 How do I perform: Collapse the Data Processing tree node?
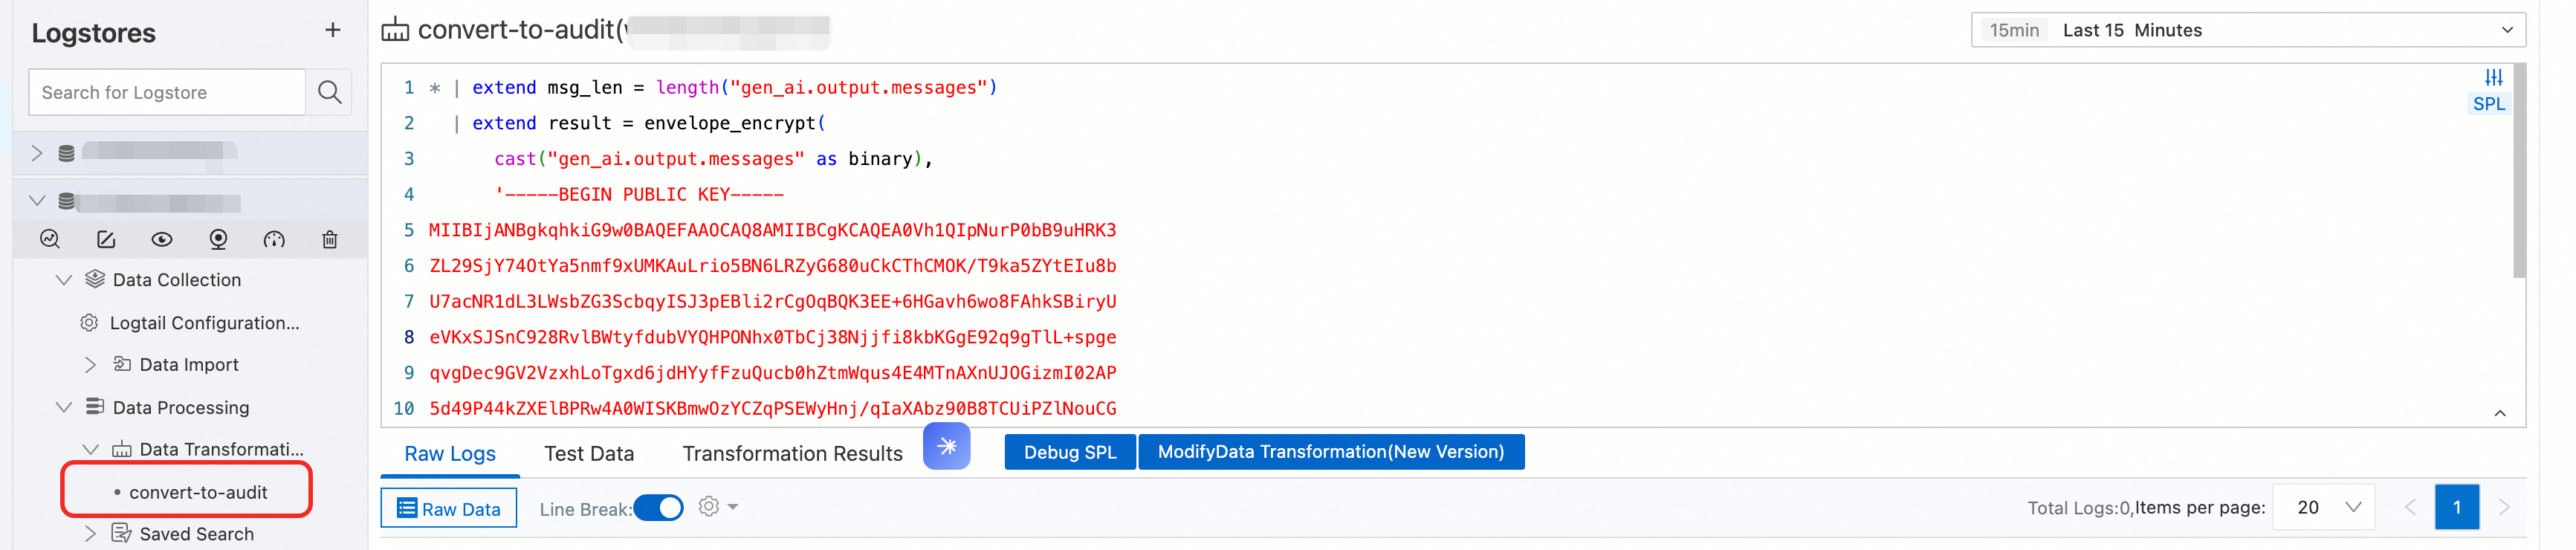point(64,407)
